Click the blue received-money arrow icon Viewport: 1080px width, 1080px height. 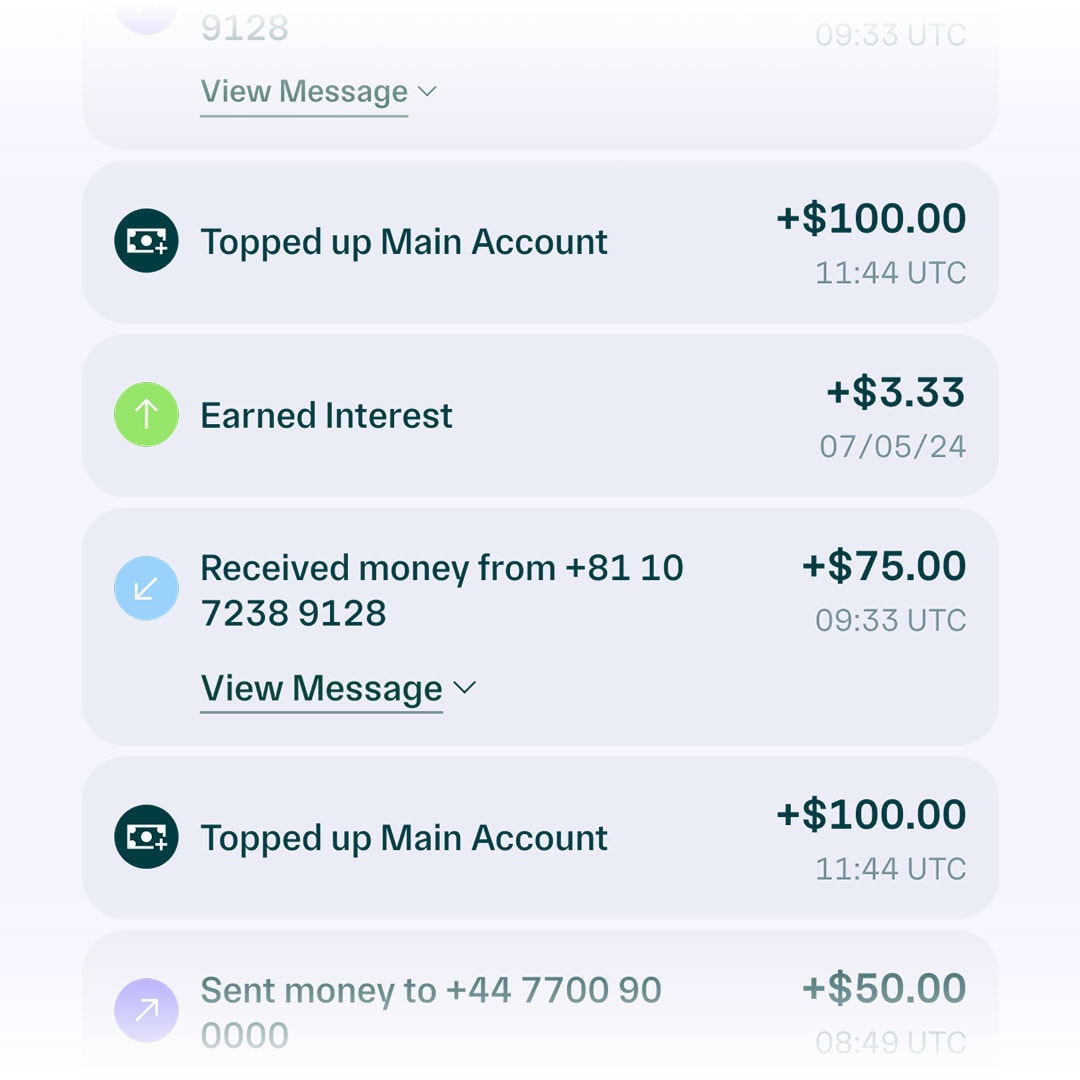click(x=146, y=588)
